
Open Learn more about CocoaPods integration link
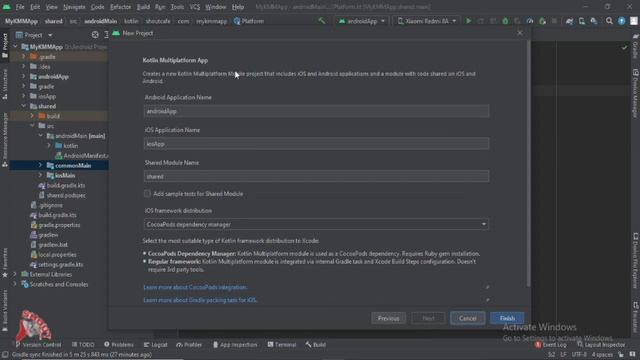tap(195, 287)
